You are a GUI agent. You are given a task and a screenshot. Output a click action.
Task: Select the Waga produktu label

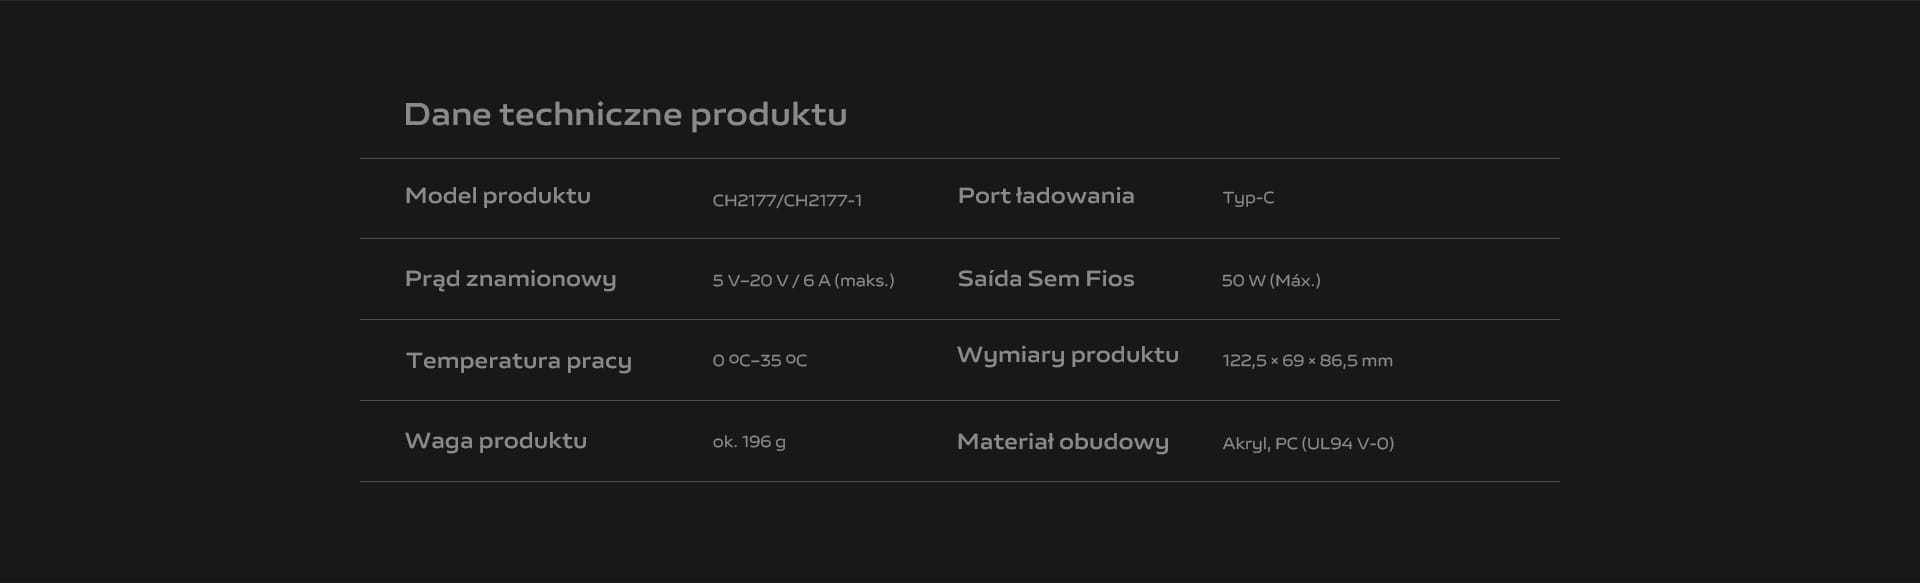point(496,441)
